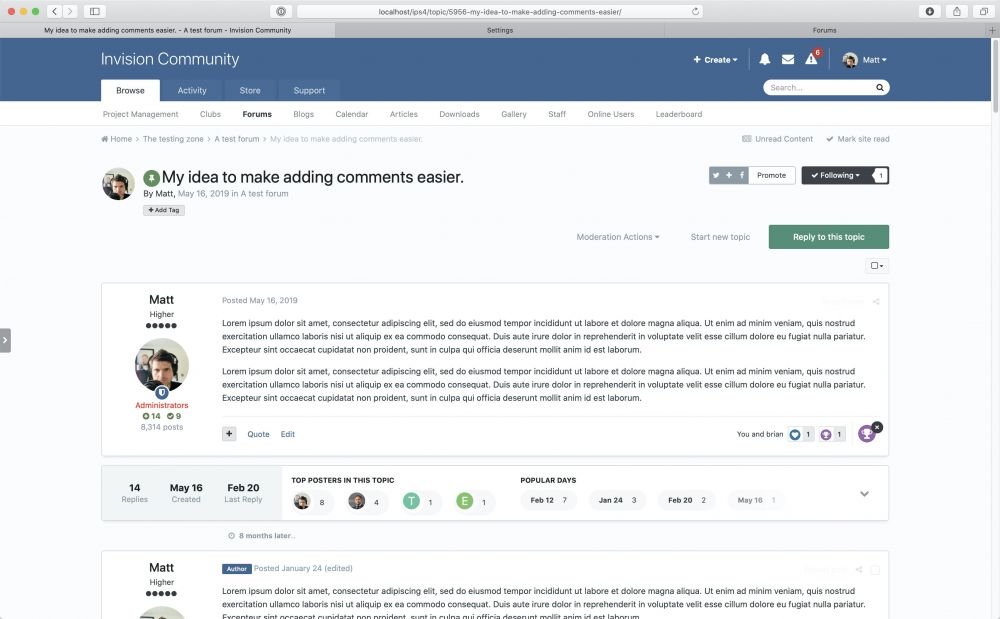The image size is (1000, 619).
Task: Share the topic on Twitter
Action: (716, 175)
